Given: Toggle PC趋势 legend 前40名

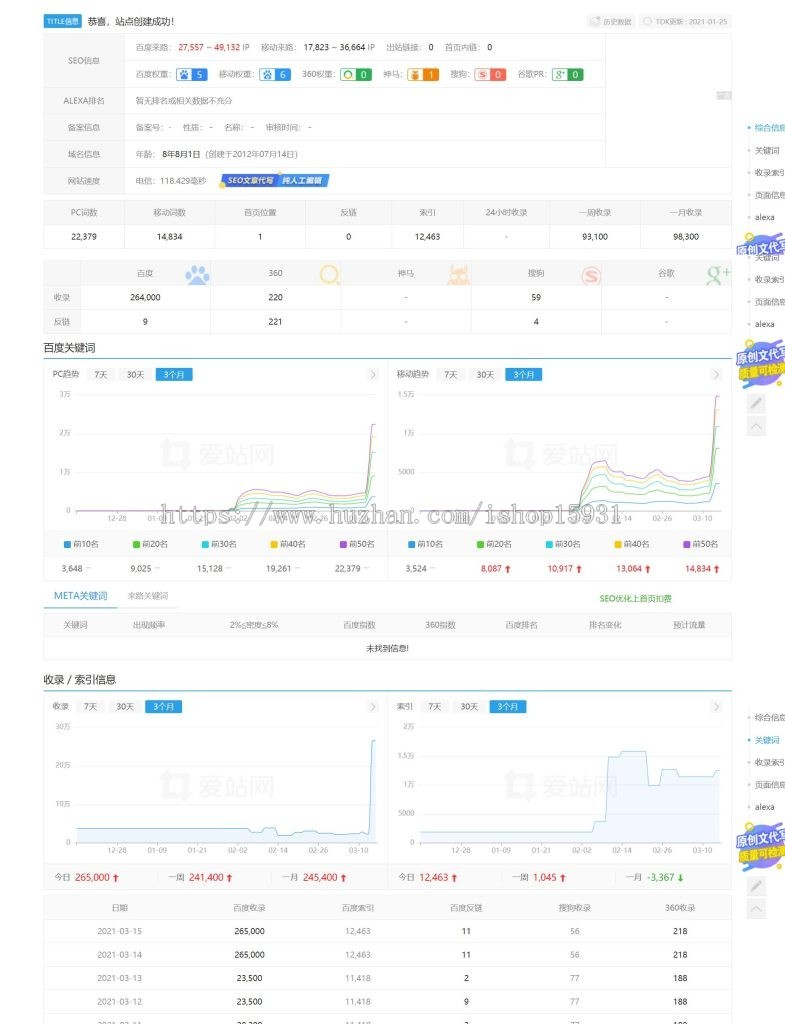Looking at the screenshot, I should pos(288,544).
